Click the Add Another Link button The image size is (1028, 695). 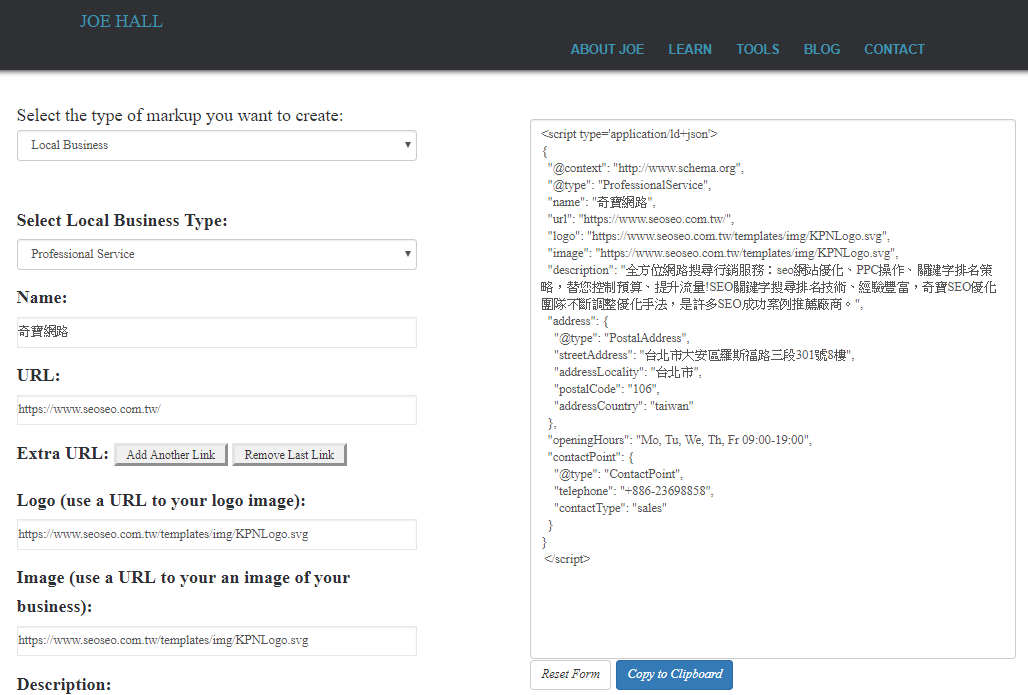[171, 454]
